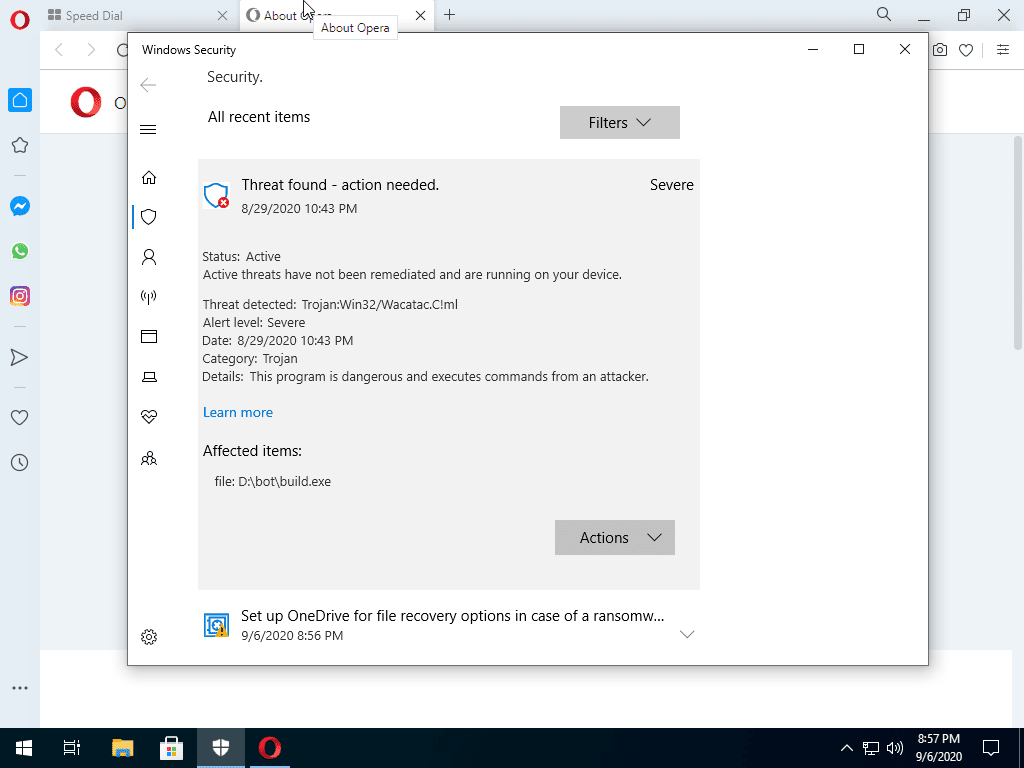Screen dimensions: 1024x768
Task: Click the Learn more link
Action: point(237,412)
